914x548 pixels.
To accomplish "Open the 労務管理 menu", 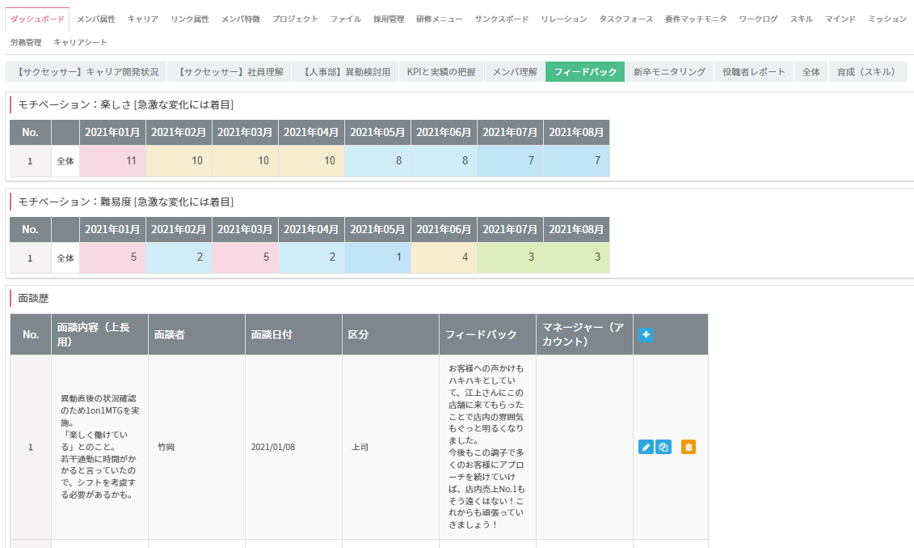I will [x=26, y=43].
